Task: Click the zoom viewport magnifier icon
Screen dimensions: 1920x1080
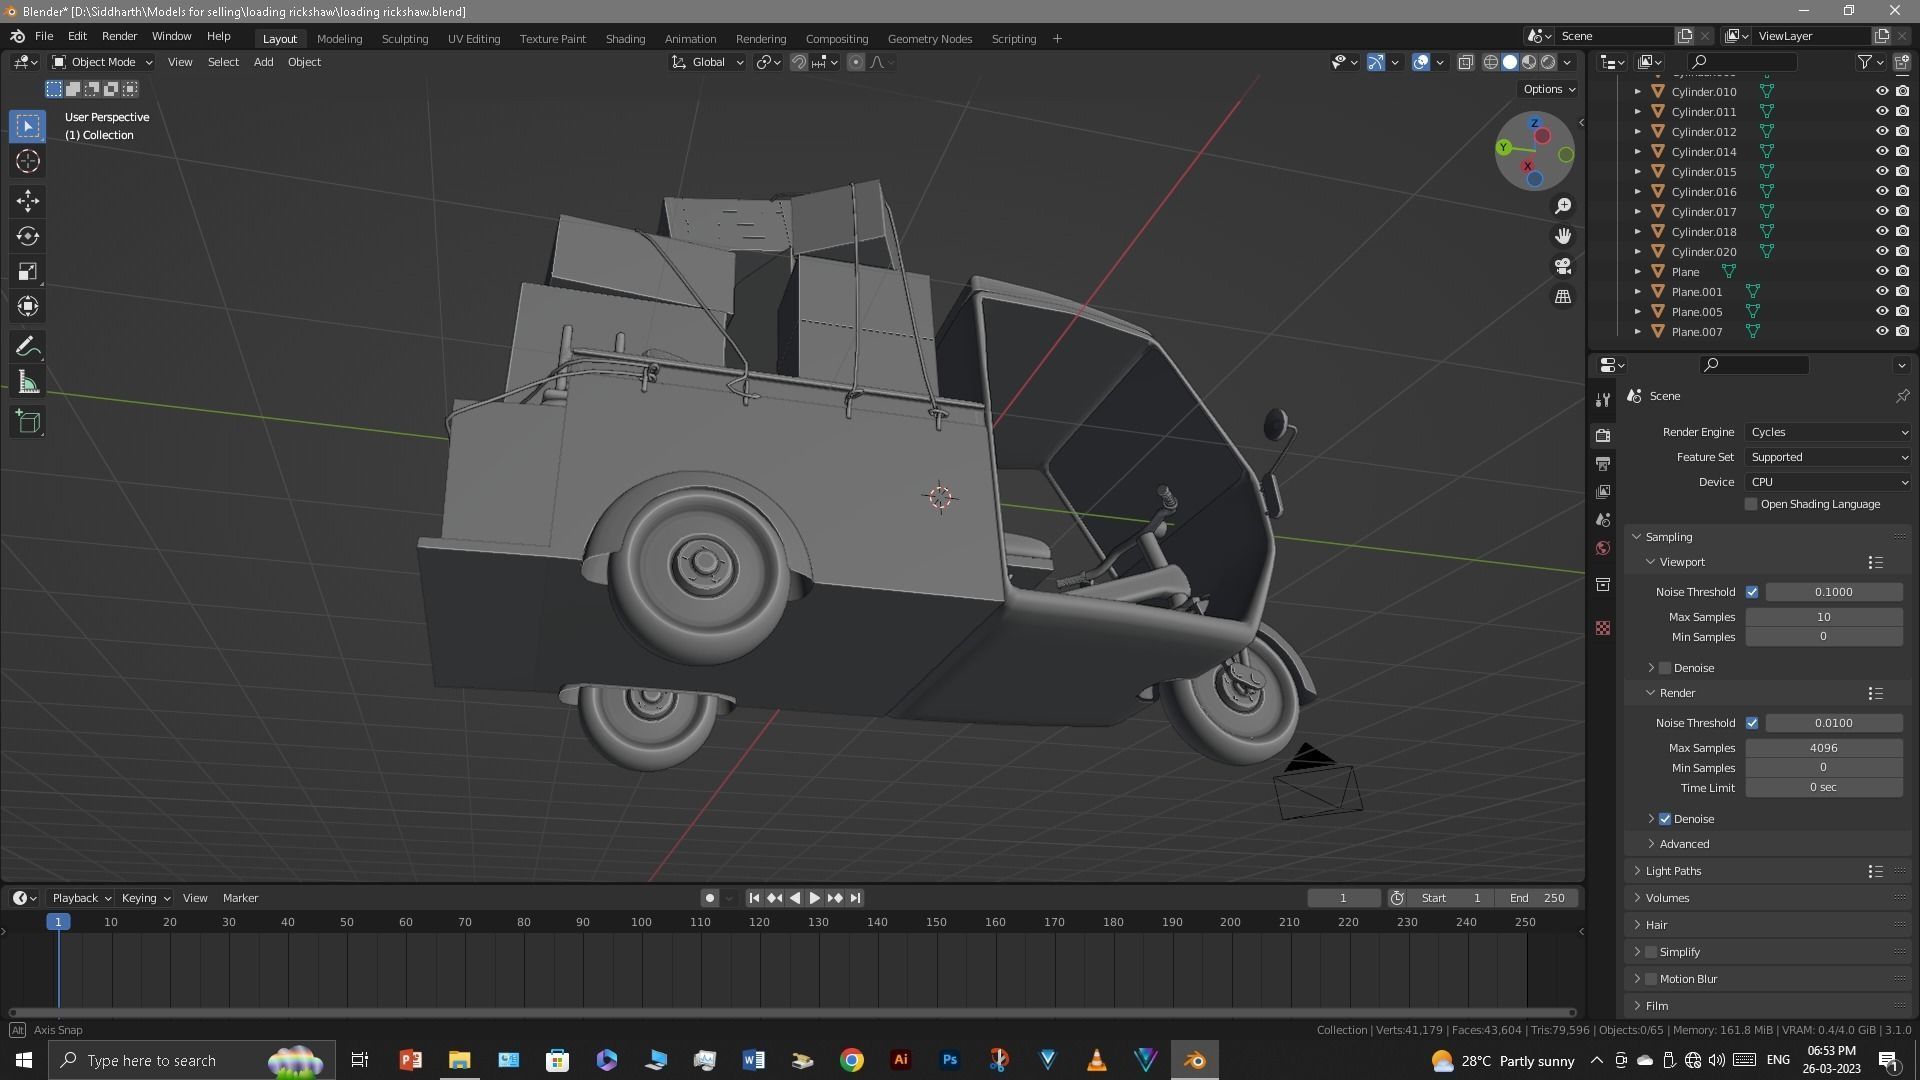Action: click(1563, 206)
